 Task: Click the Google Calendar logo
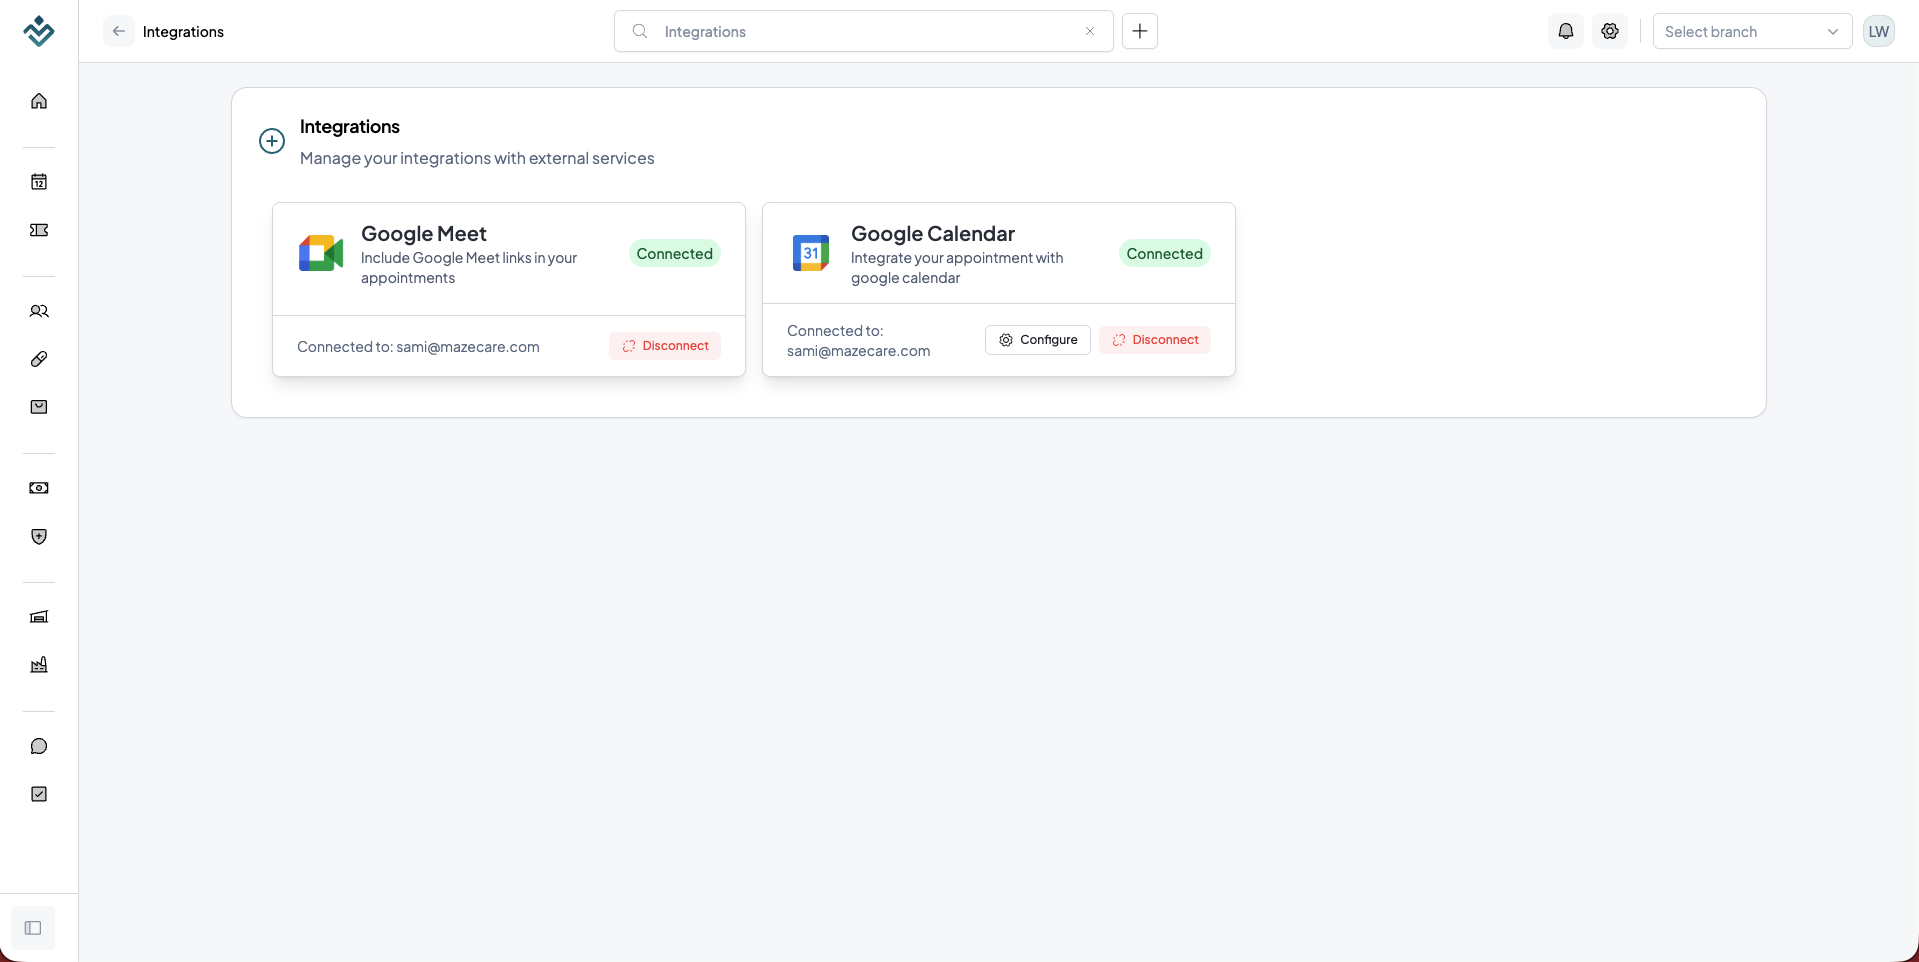pyautogui.click(x=811, y=253)
